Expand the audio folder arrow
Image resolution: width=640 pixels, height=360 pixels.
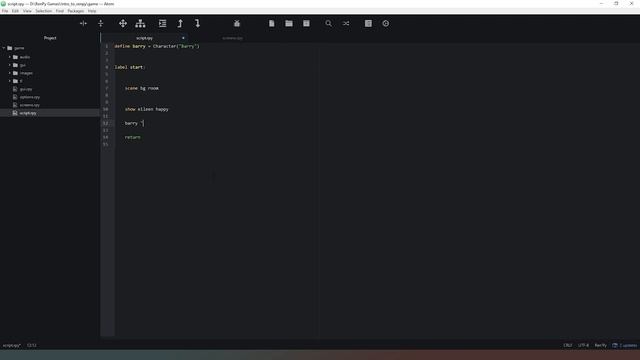click(10, 57)
